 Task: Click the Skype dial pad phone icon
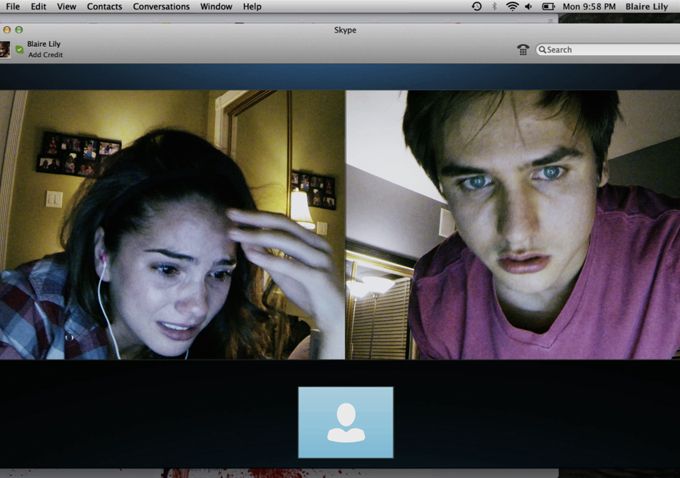click(523, 49)
